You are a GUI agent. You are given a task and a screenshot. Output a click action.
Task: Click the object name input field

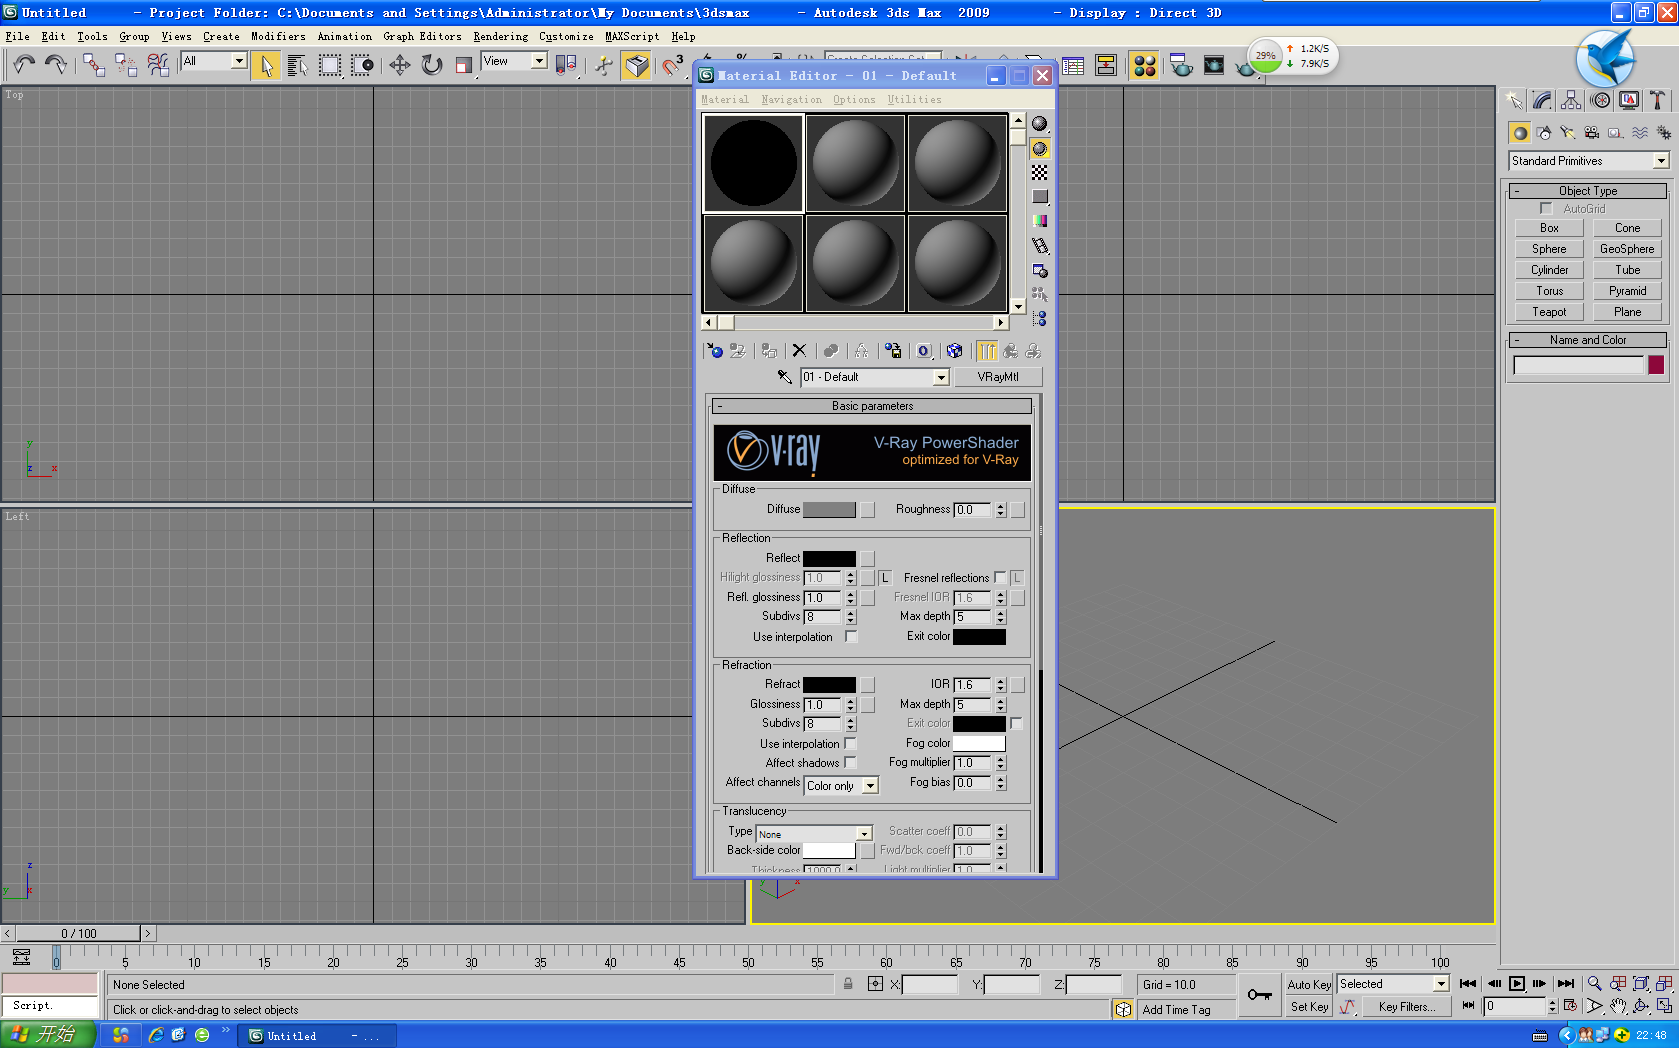point(1578,366)
